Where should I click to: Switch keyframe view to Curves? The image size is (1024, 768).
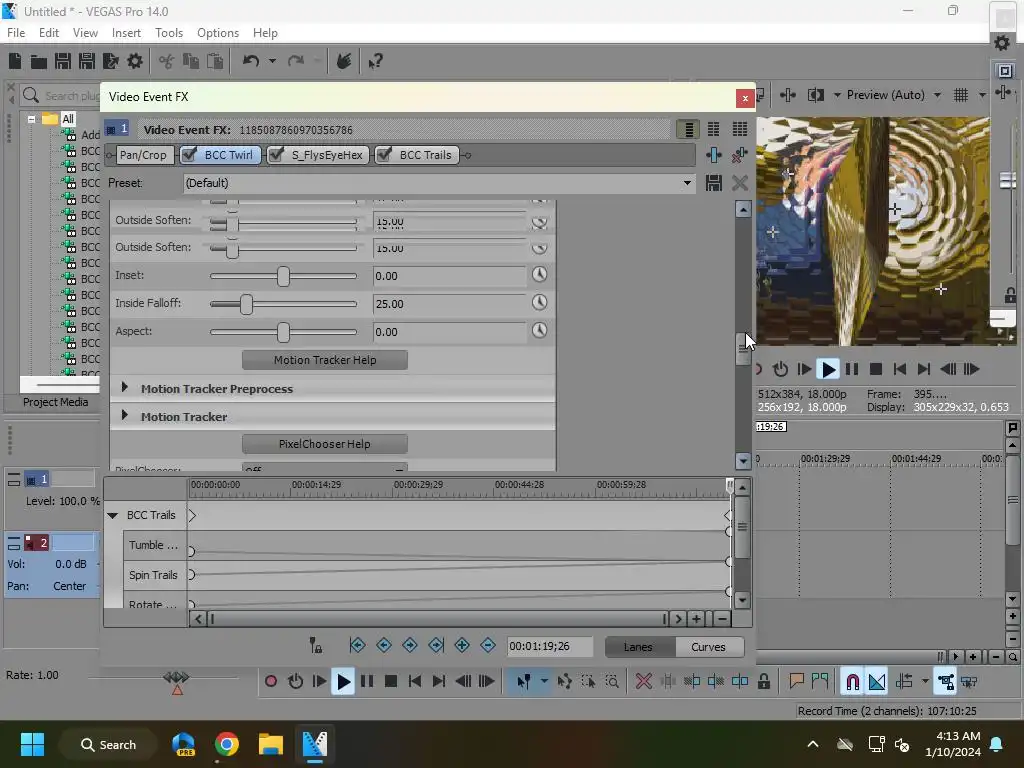click(x=709, y=647)
